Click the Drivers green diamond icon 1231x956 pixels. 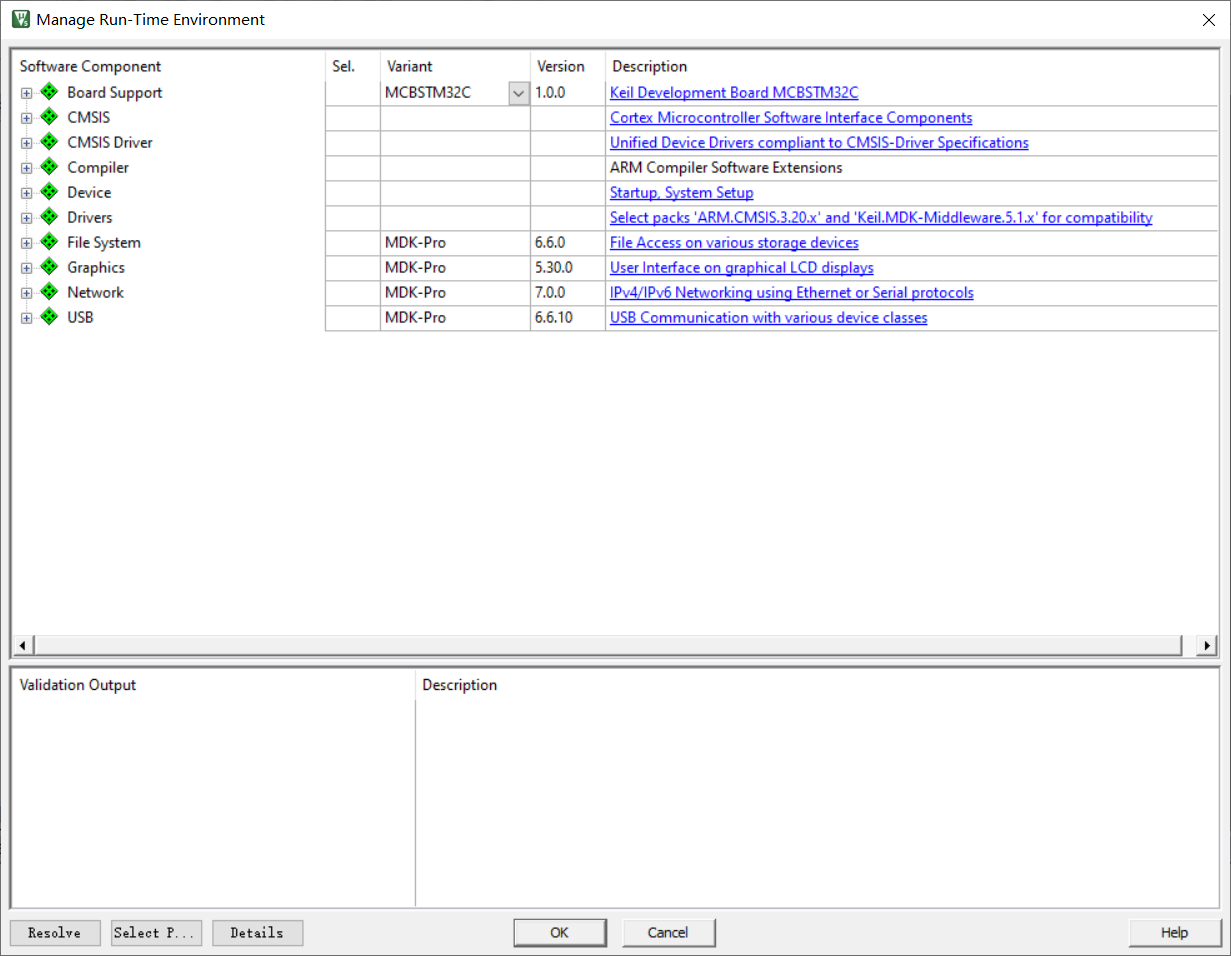click(49, 217)
